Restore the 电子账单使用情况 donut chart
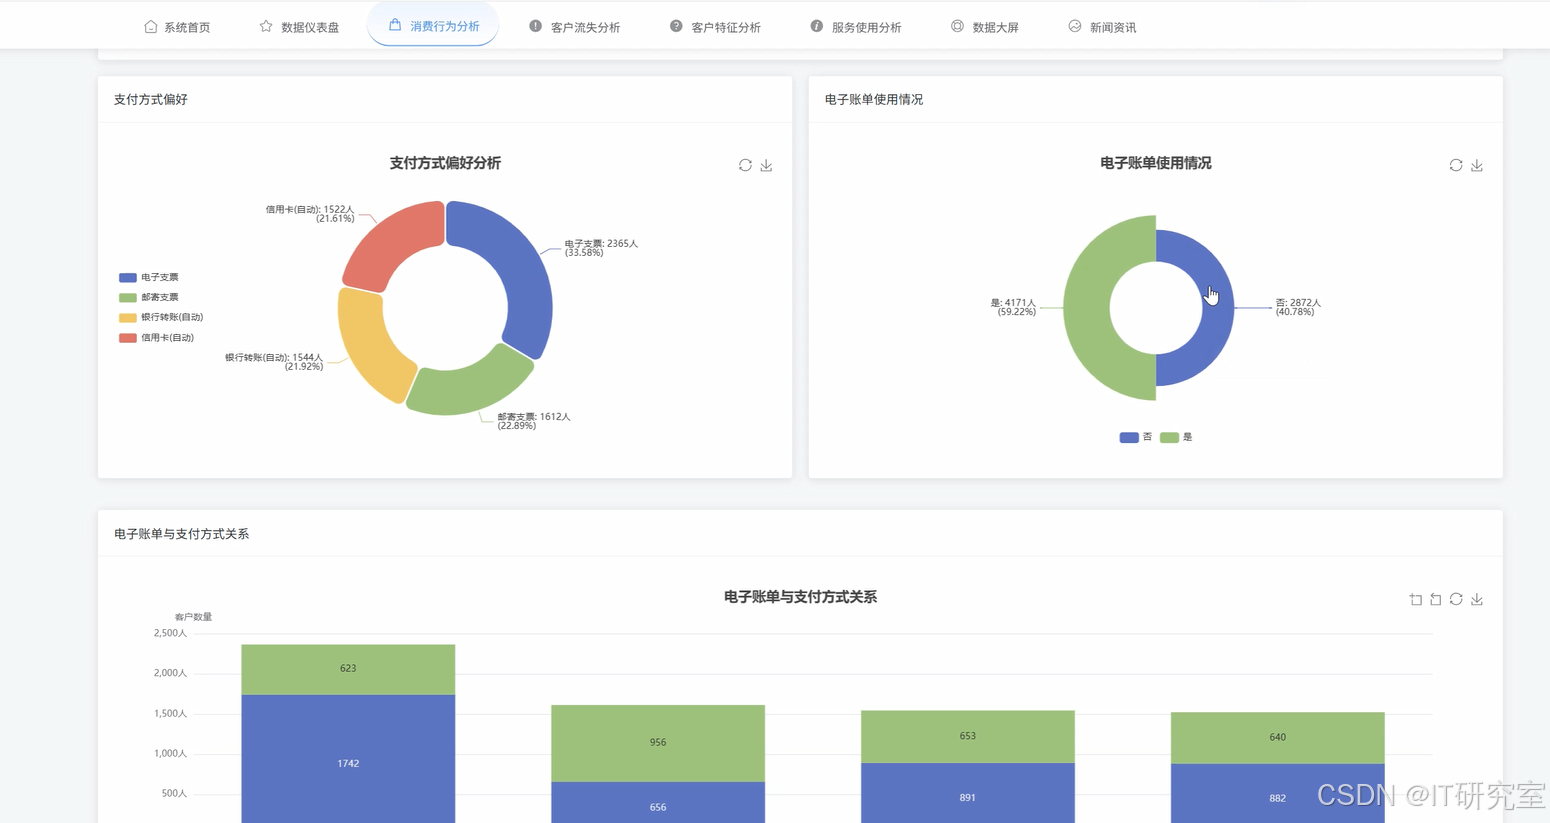This screenshot has width=1550, height=823. click(x=1456, y=165)
